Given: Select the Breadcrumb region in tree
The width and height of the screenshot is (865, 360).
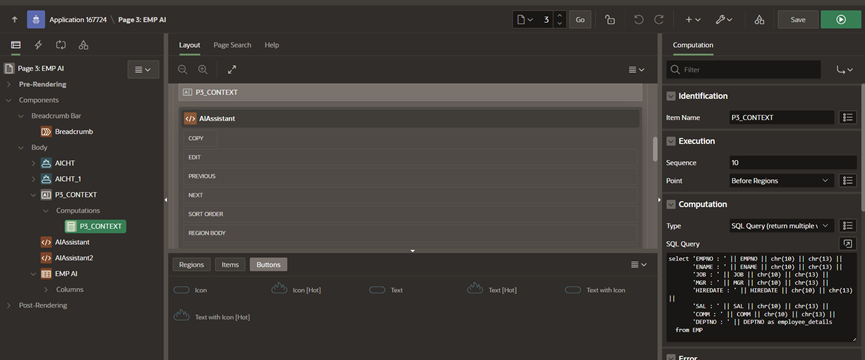Looking at the screenshot, I should point(74,132).
